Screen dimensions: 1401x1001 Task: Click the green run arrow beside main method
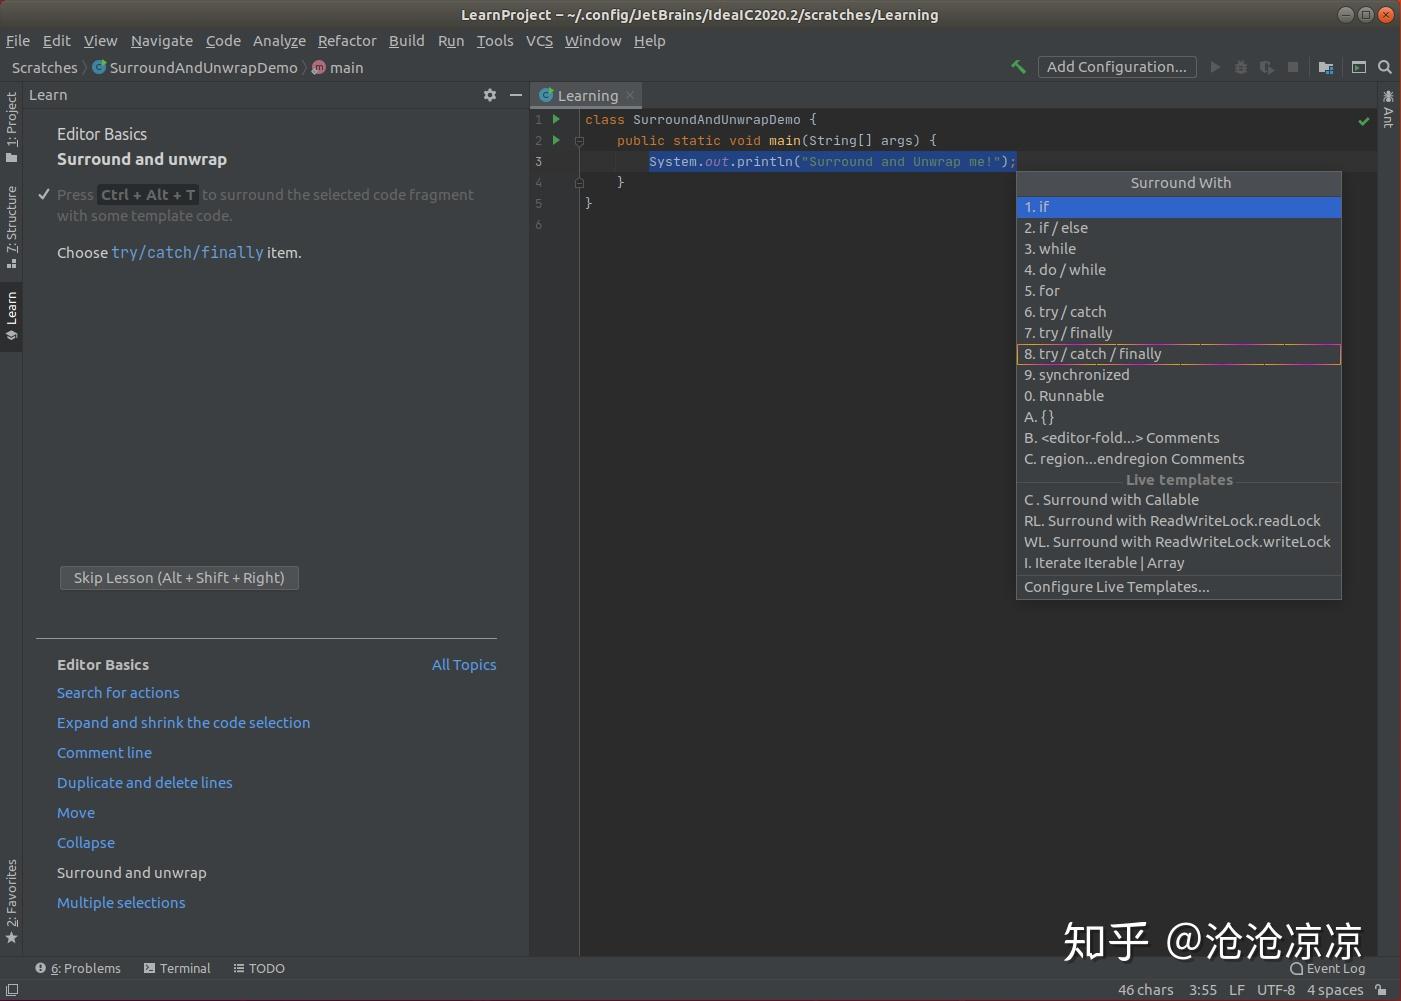click(556, 140)
